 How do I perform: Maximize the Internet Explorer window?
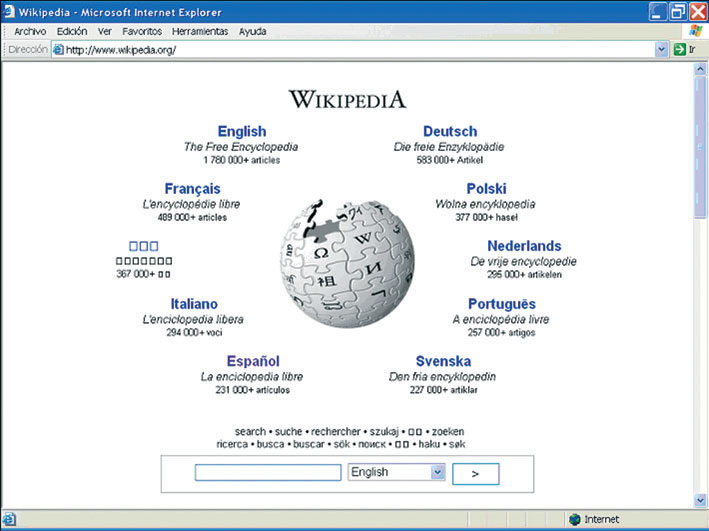coord(677,11)
